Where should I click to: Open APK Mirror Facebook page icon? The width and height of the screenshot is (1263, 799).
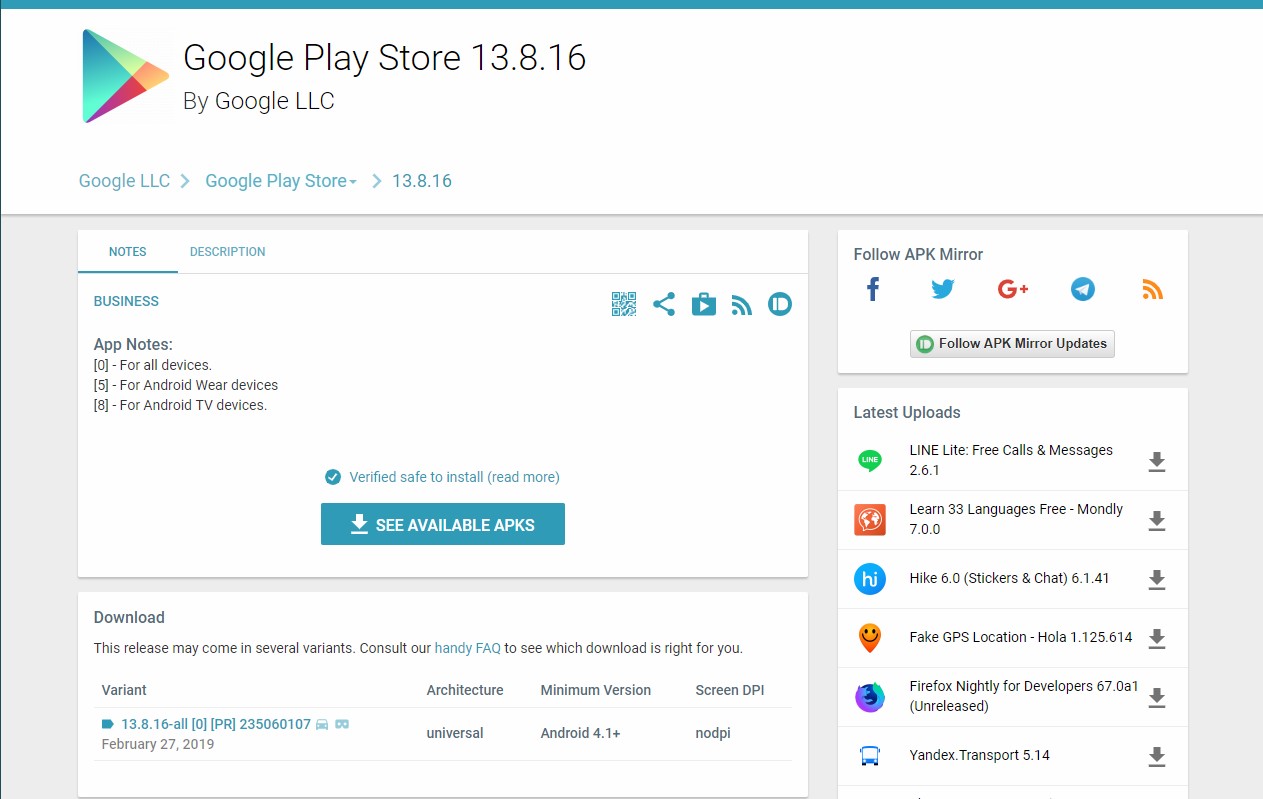[873, 290]
